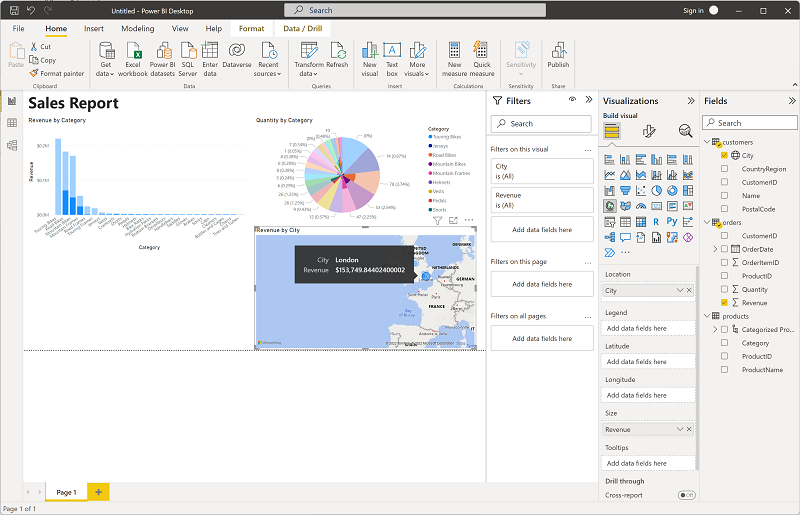
Task: Open the Data / Drill tab
Action: (303, 29)
